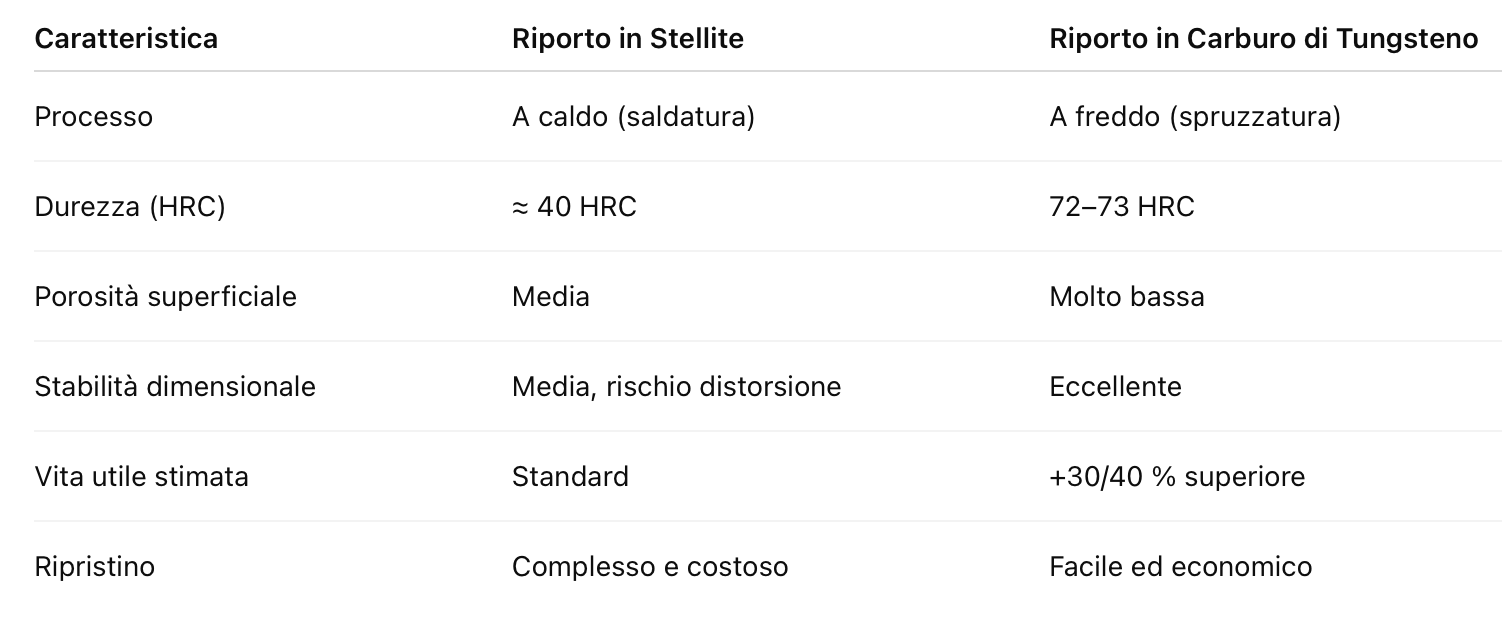
Task: Select the Stabilità dimensionale label
Action: click(175, 387)
